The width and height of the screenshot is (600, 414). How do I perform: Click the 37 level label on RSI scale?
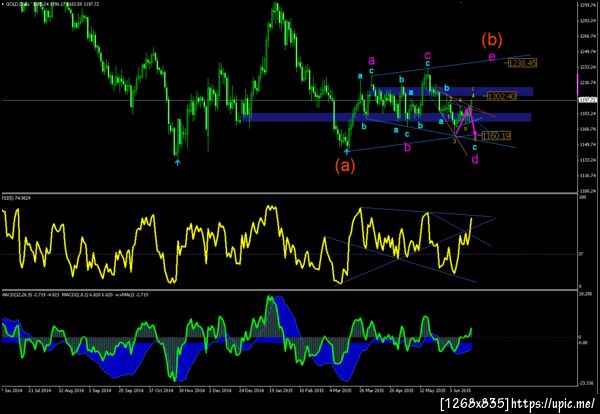click(581, 254)
